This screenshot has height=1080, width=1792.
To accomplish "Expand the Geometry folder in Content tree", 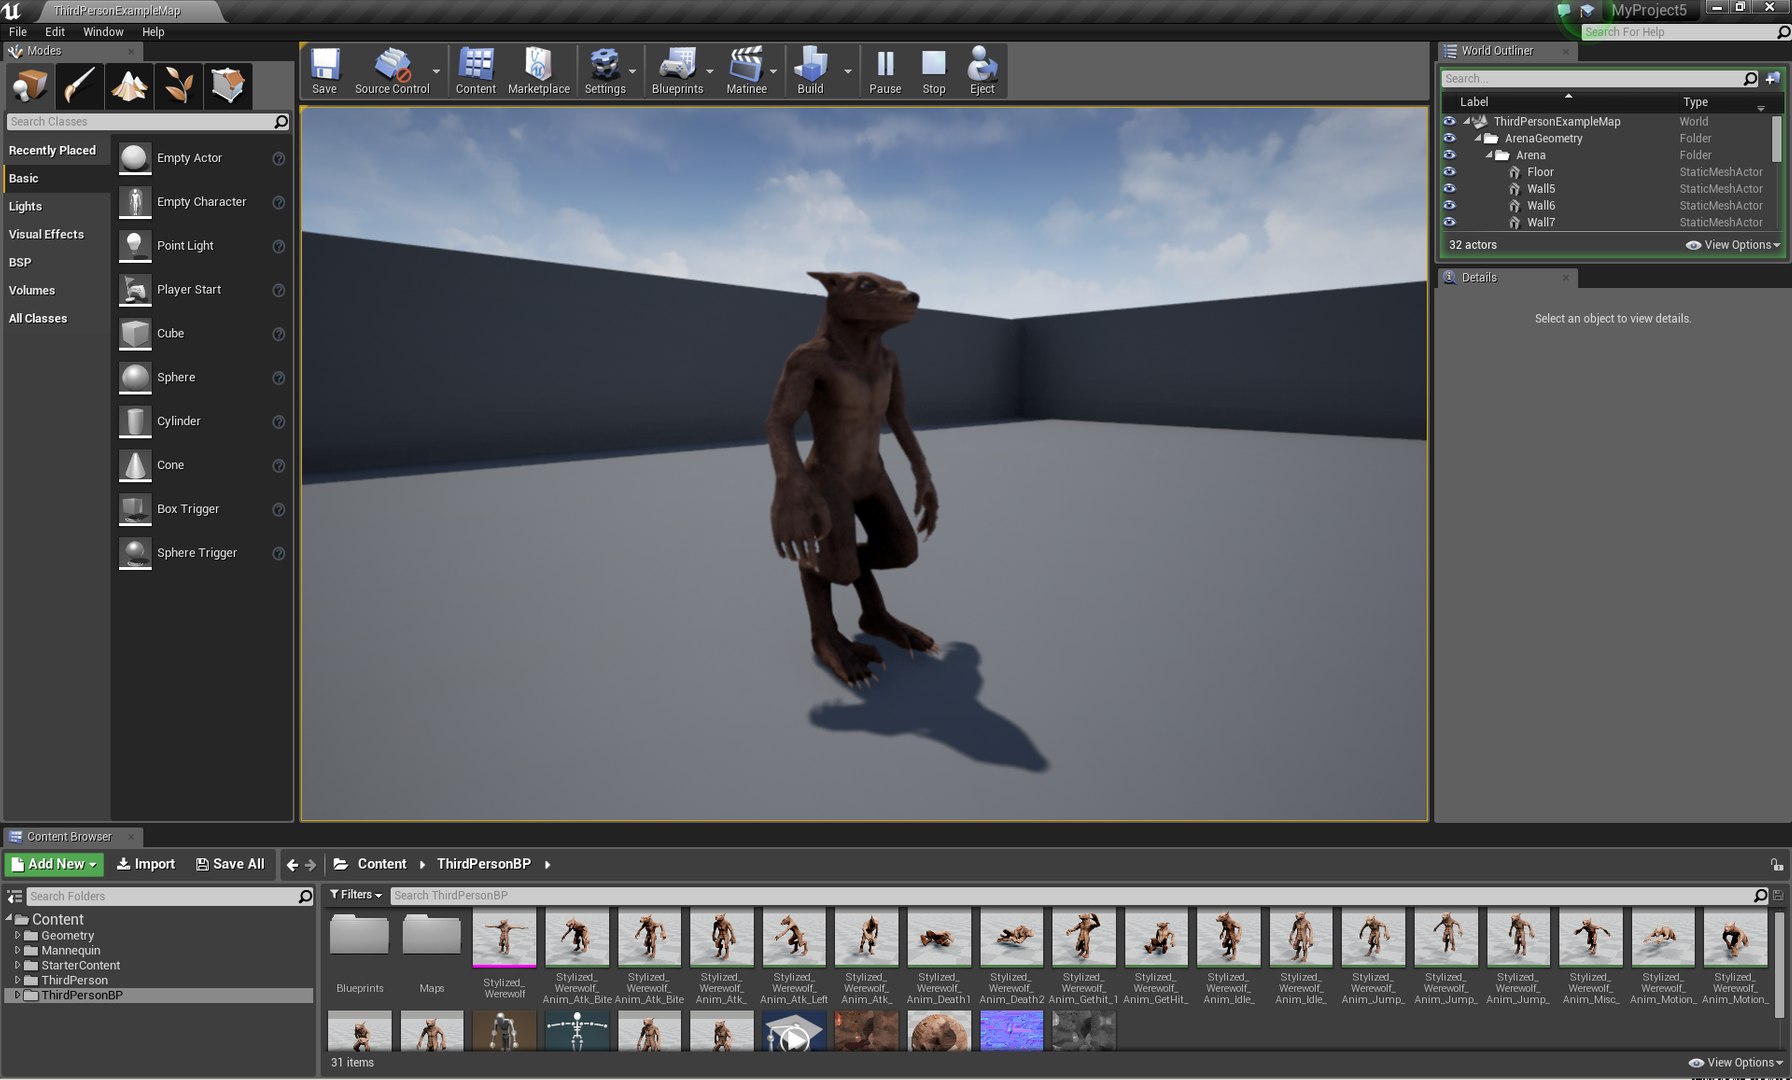I will pos(17,936).
